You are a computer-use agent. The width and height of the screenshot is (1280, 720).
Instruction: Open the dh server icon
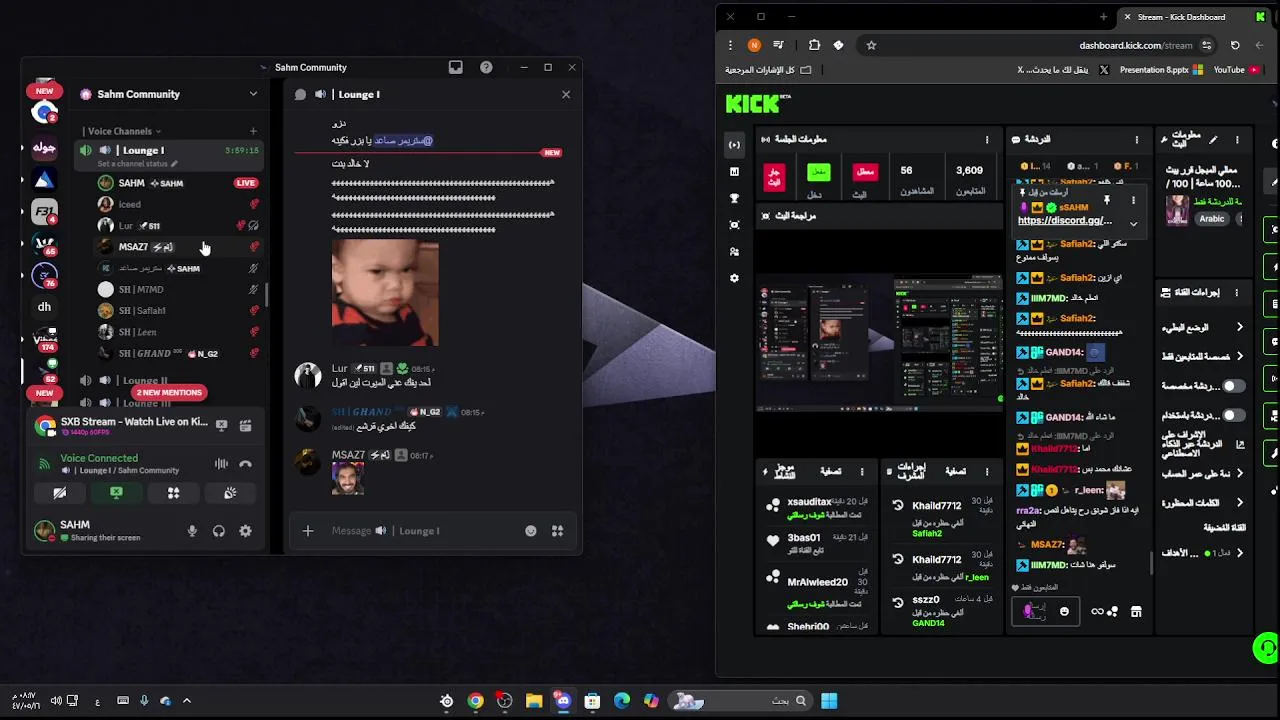(x=44, y=307)
